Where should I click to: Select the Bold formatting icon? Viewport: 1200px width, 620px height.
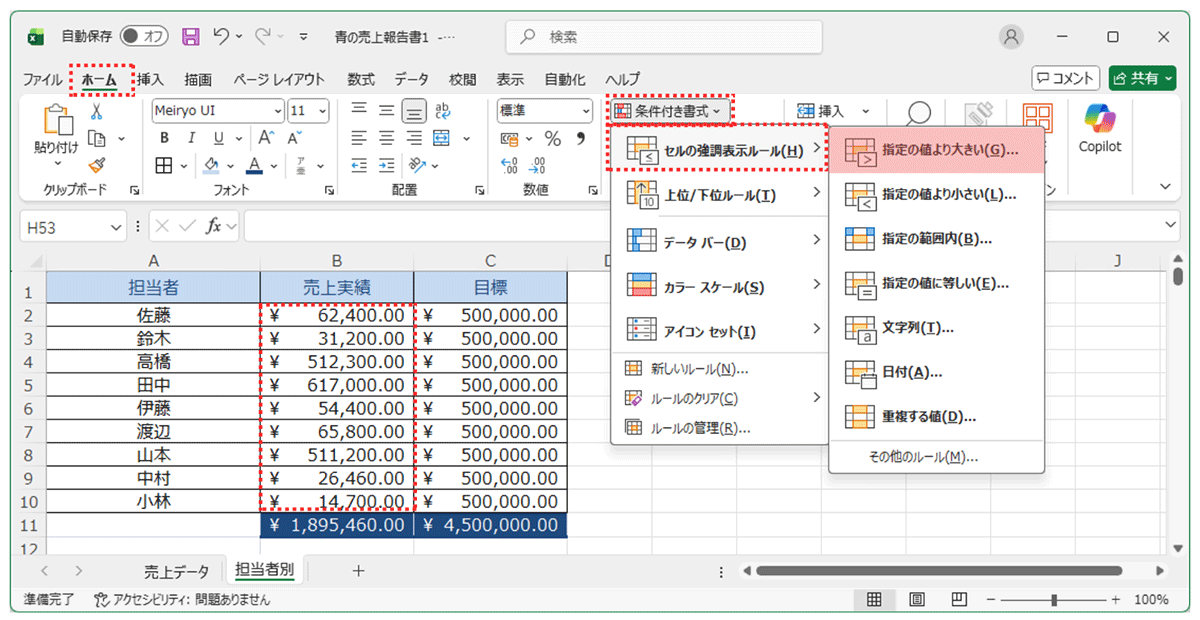click(163, 138)
